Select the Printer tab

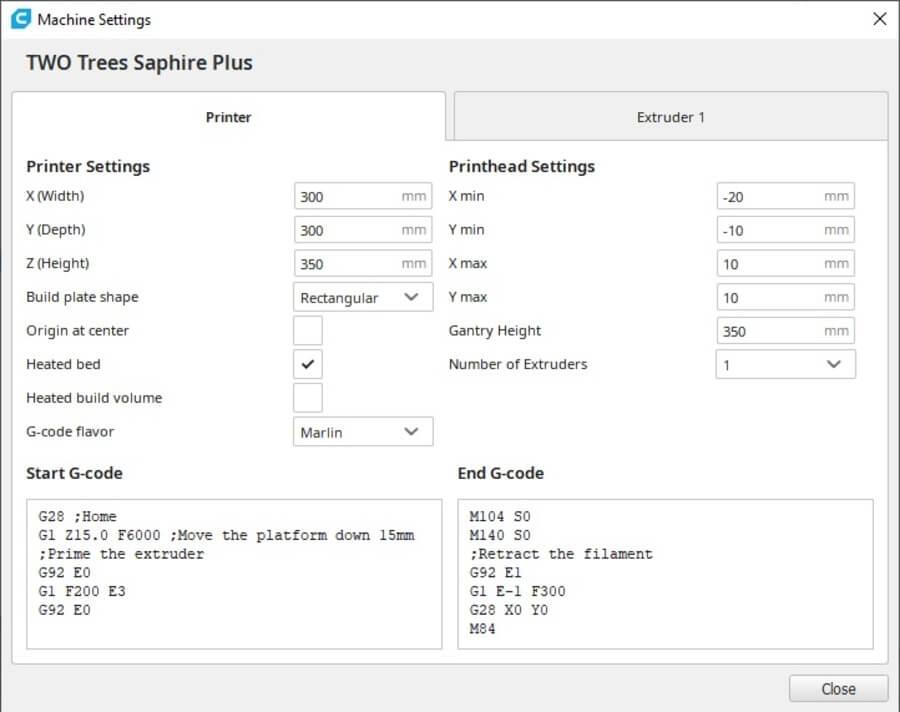point(228,117)
